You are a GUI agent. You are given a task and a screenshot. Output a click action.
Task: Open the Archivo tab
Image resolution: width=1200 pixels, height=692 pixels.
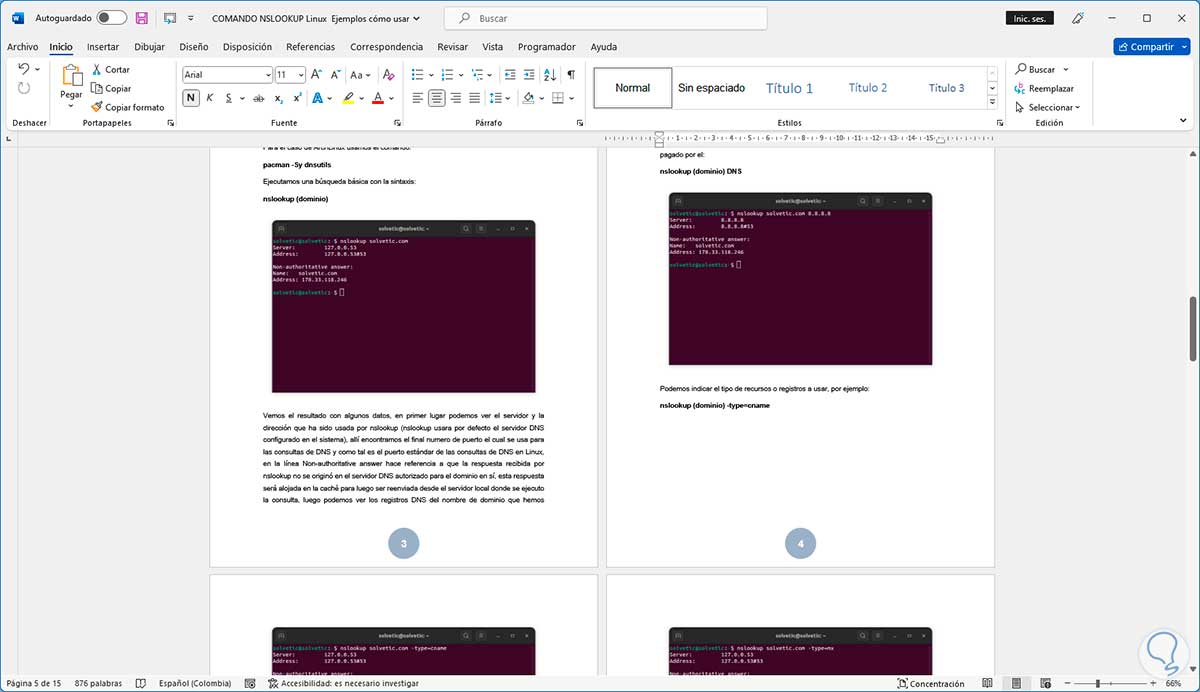[22, 47]
